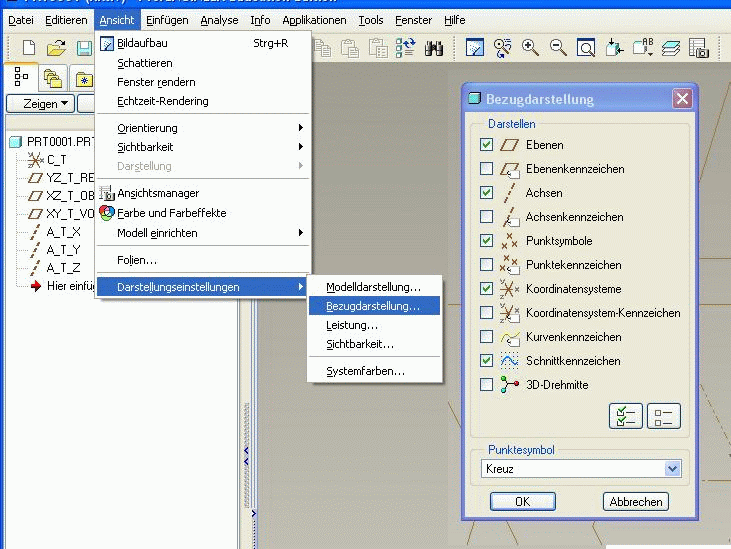
Task: Click the OK button
Action: 522,501
